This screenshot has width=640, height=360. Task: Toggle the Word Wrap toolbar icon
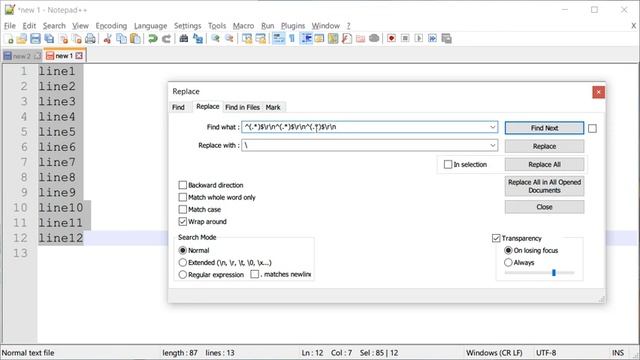pyautogui.click(x=279, y=39)
